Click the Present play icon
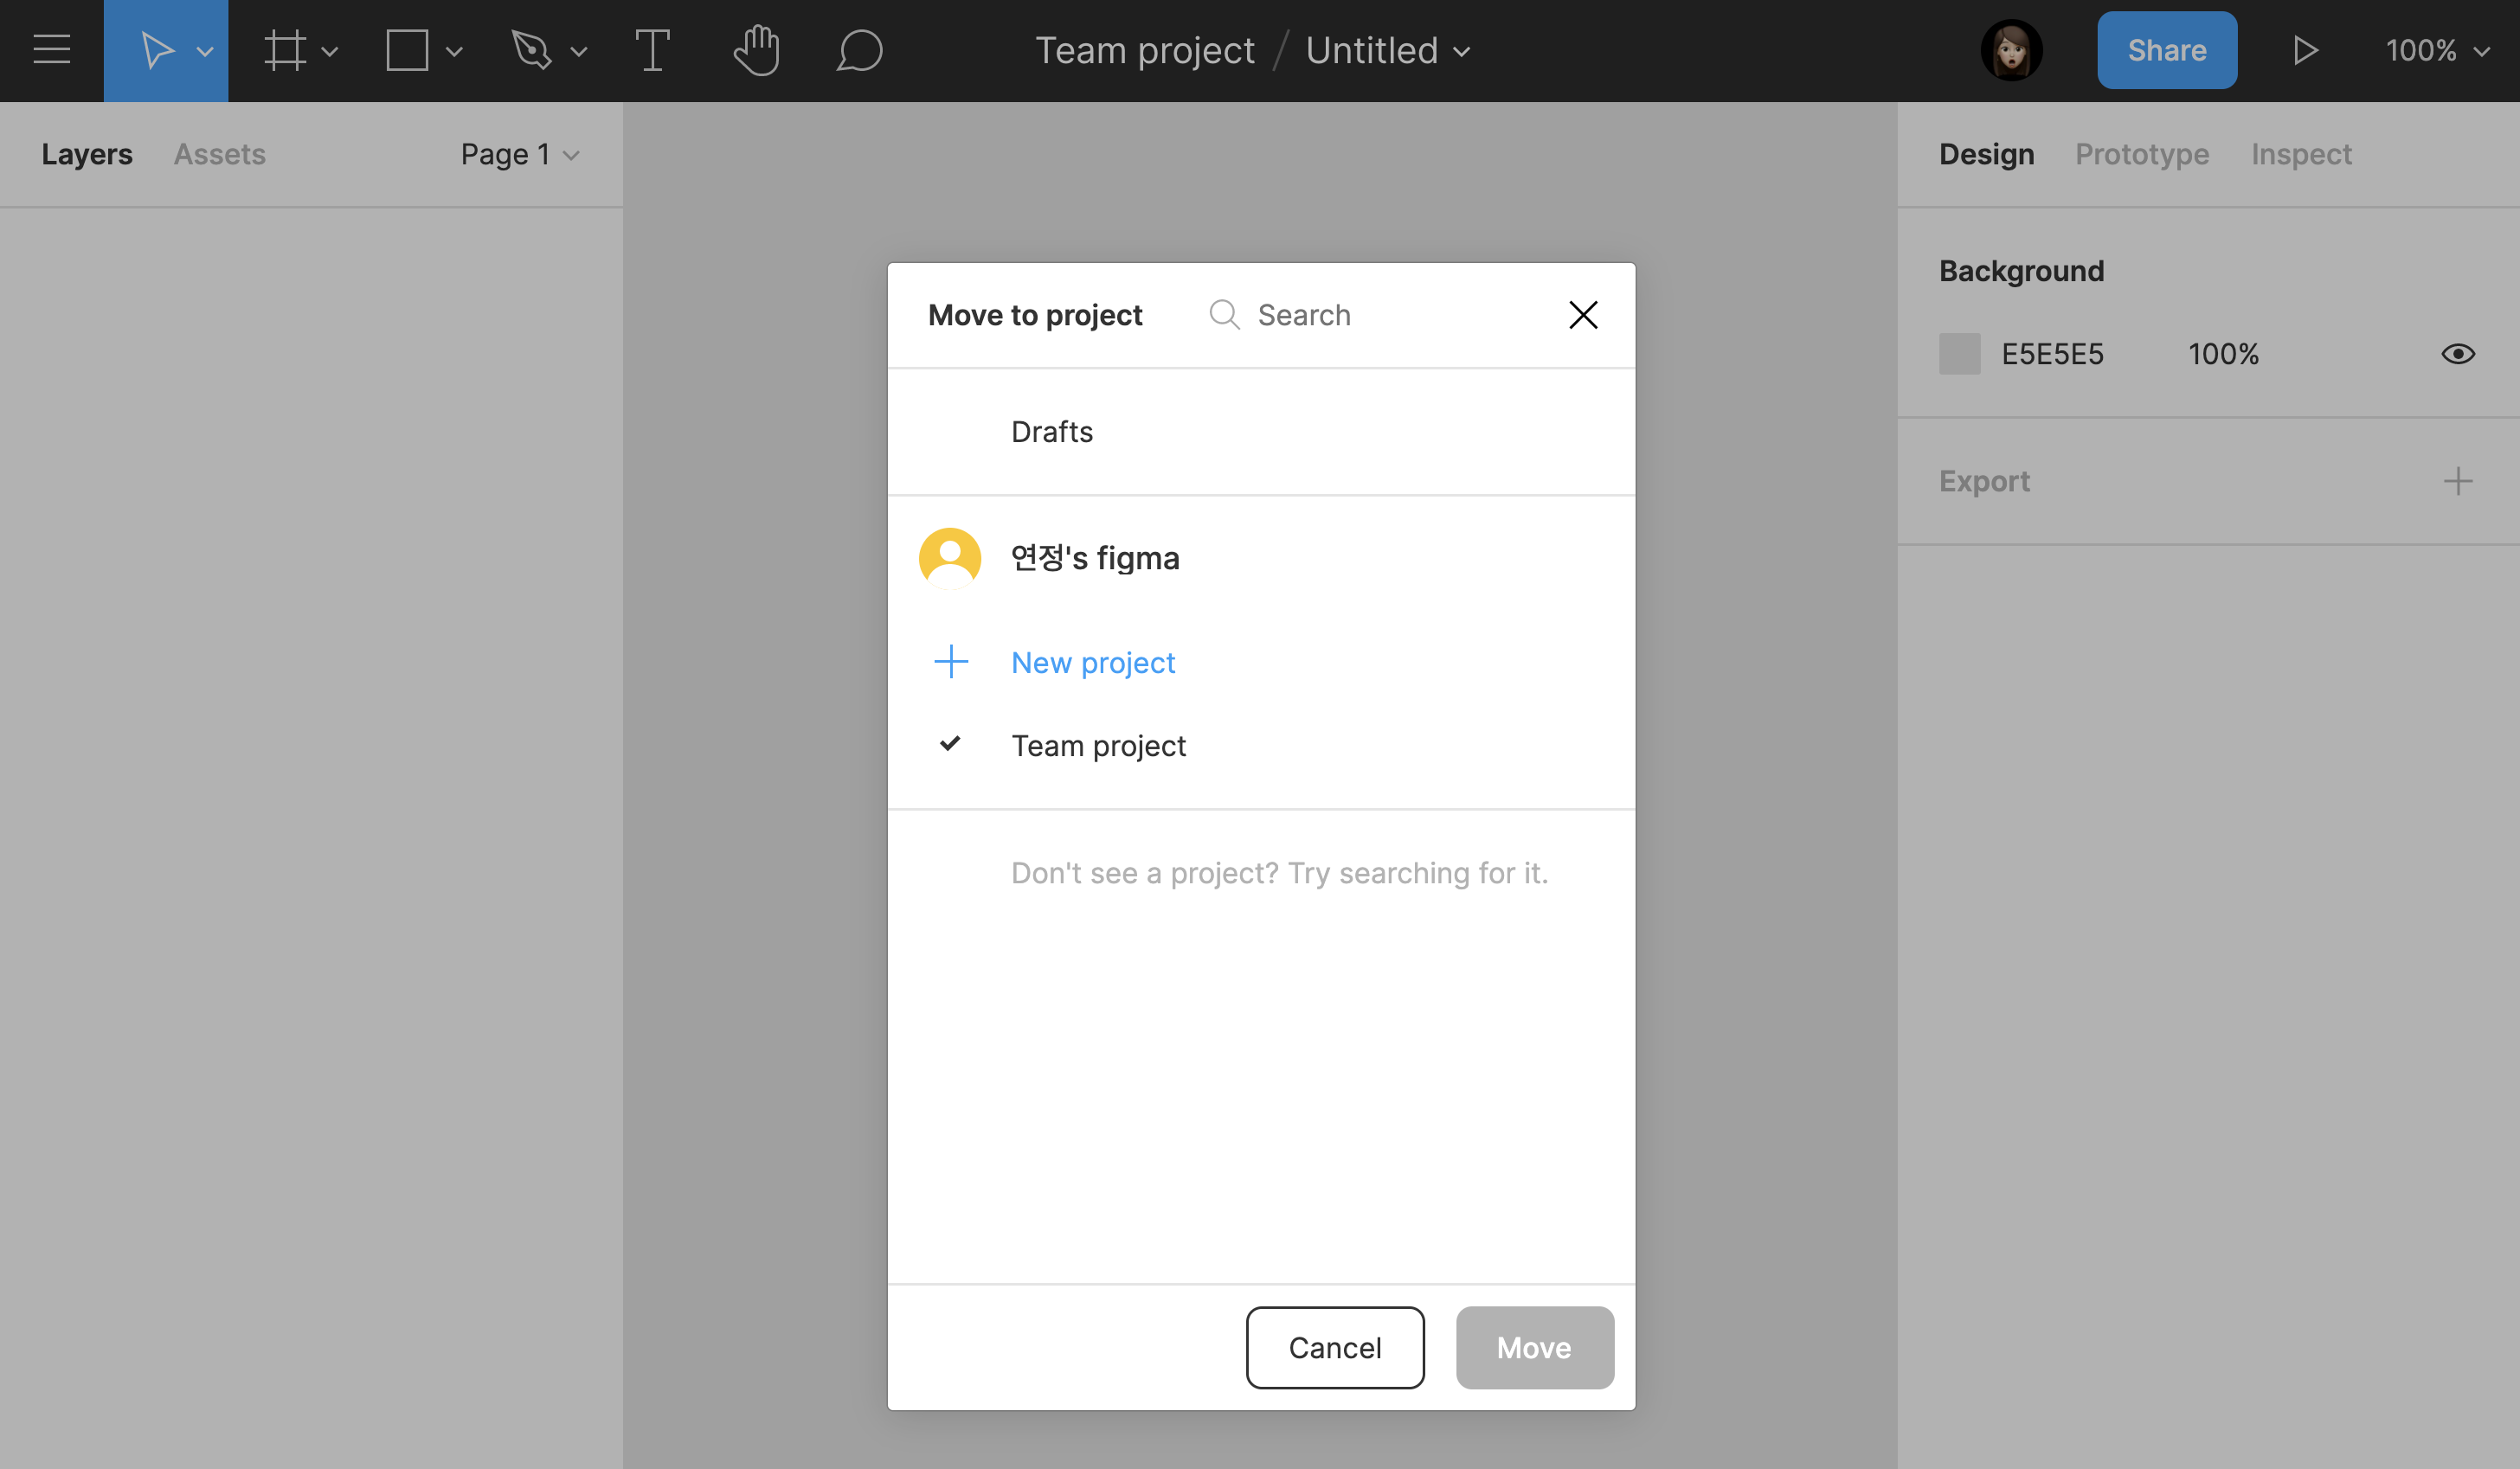This screenshot has height=1469, width=2520. (2304, 50)
